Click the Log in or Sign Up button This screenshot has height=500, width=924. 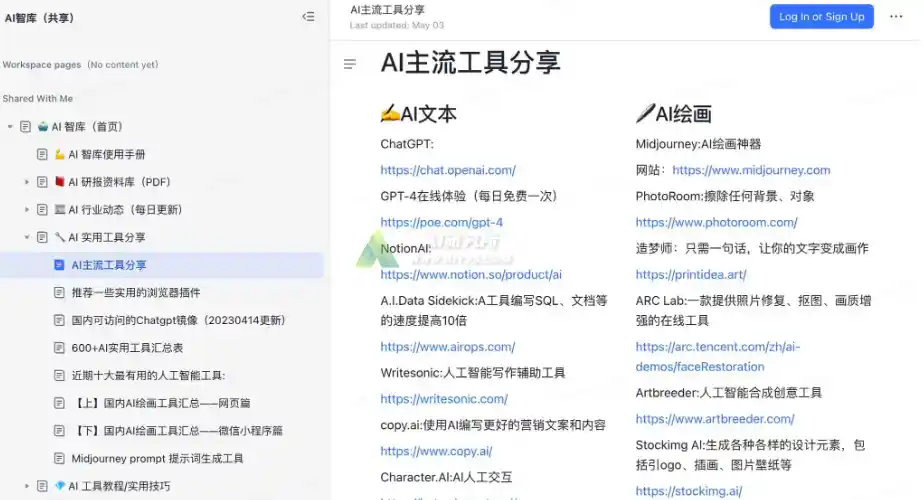click(x=821, y=17)
